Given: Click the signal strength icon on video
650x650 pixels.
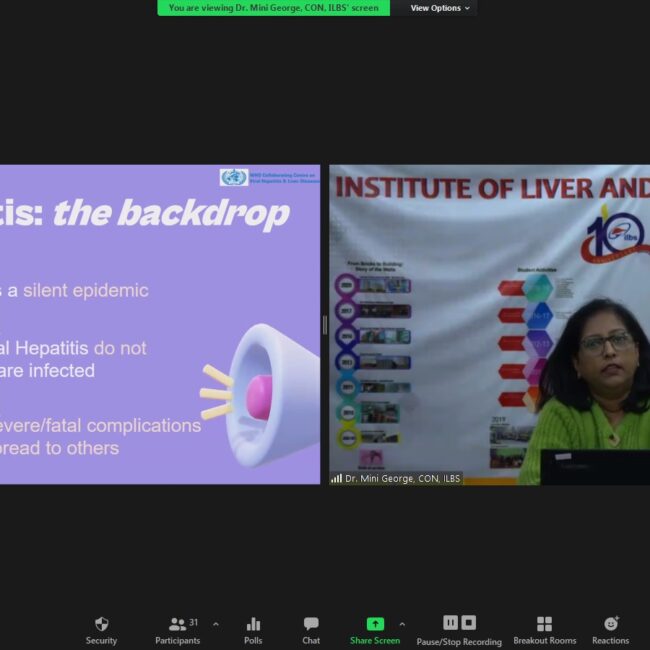Looking at the screenshot, I should (x=336, y=479).
